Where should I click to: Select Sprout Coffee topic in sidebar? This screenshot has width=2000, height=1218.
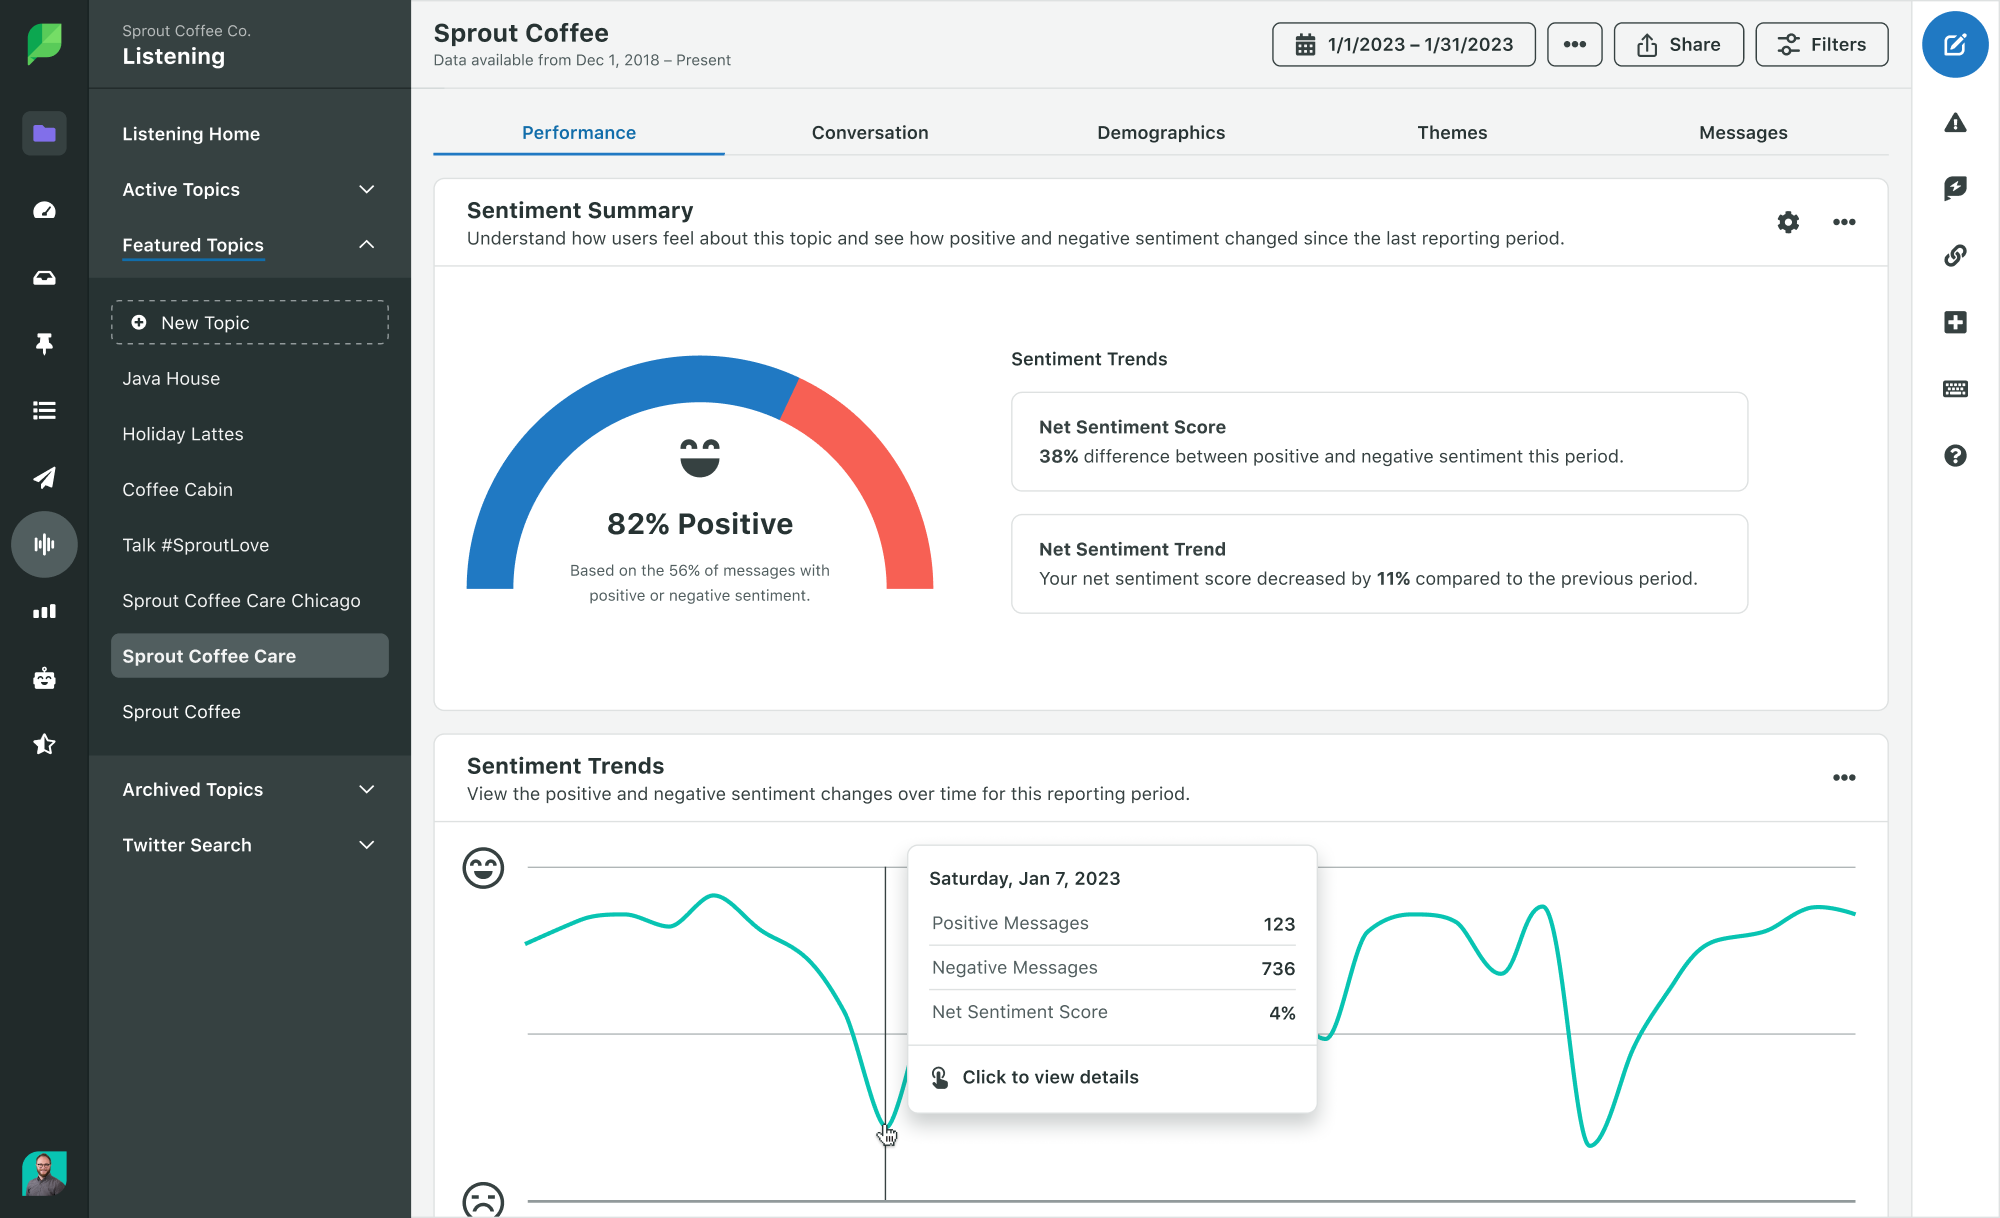pos(180,711)
